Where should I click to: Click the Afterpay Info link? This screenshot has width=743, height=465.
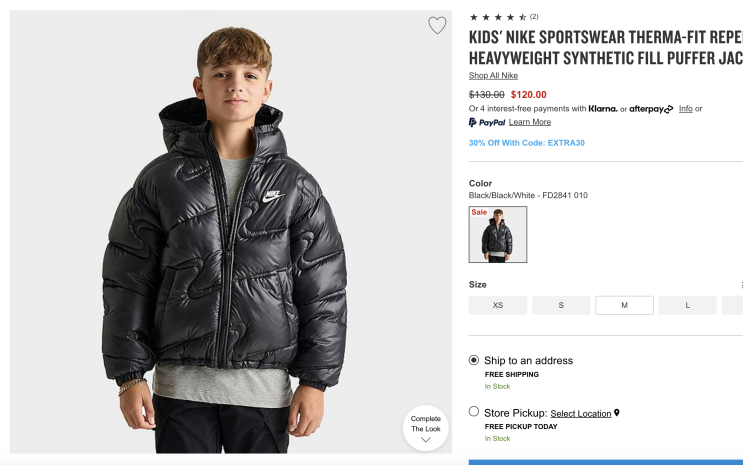pyautogui.click(x=685, y=109)
